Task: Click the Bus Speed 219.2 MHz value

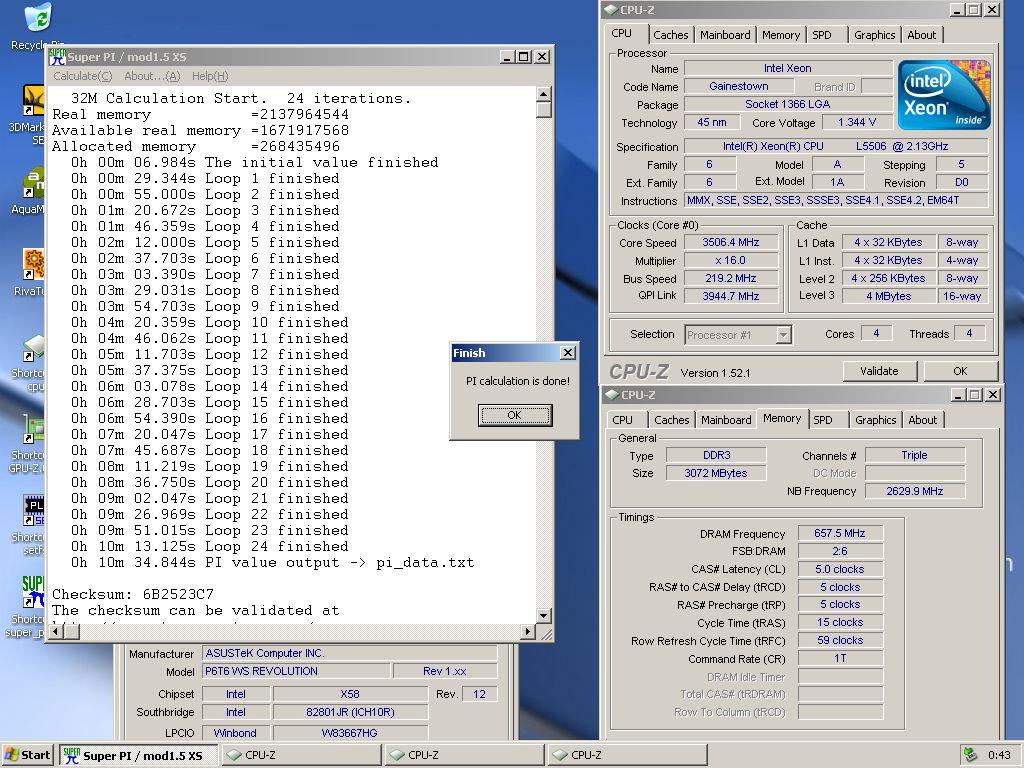Action: [731, 278]
